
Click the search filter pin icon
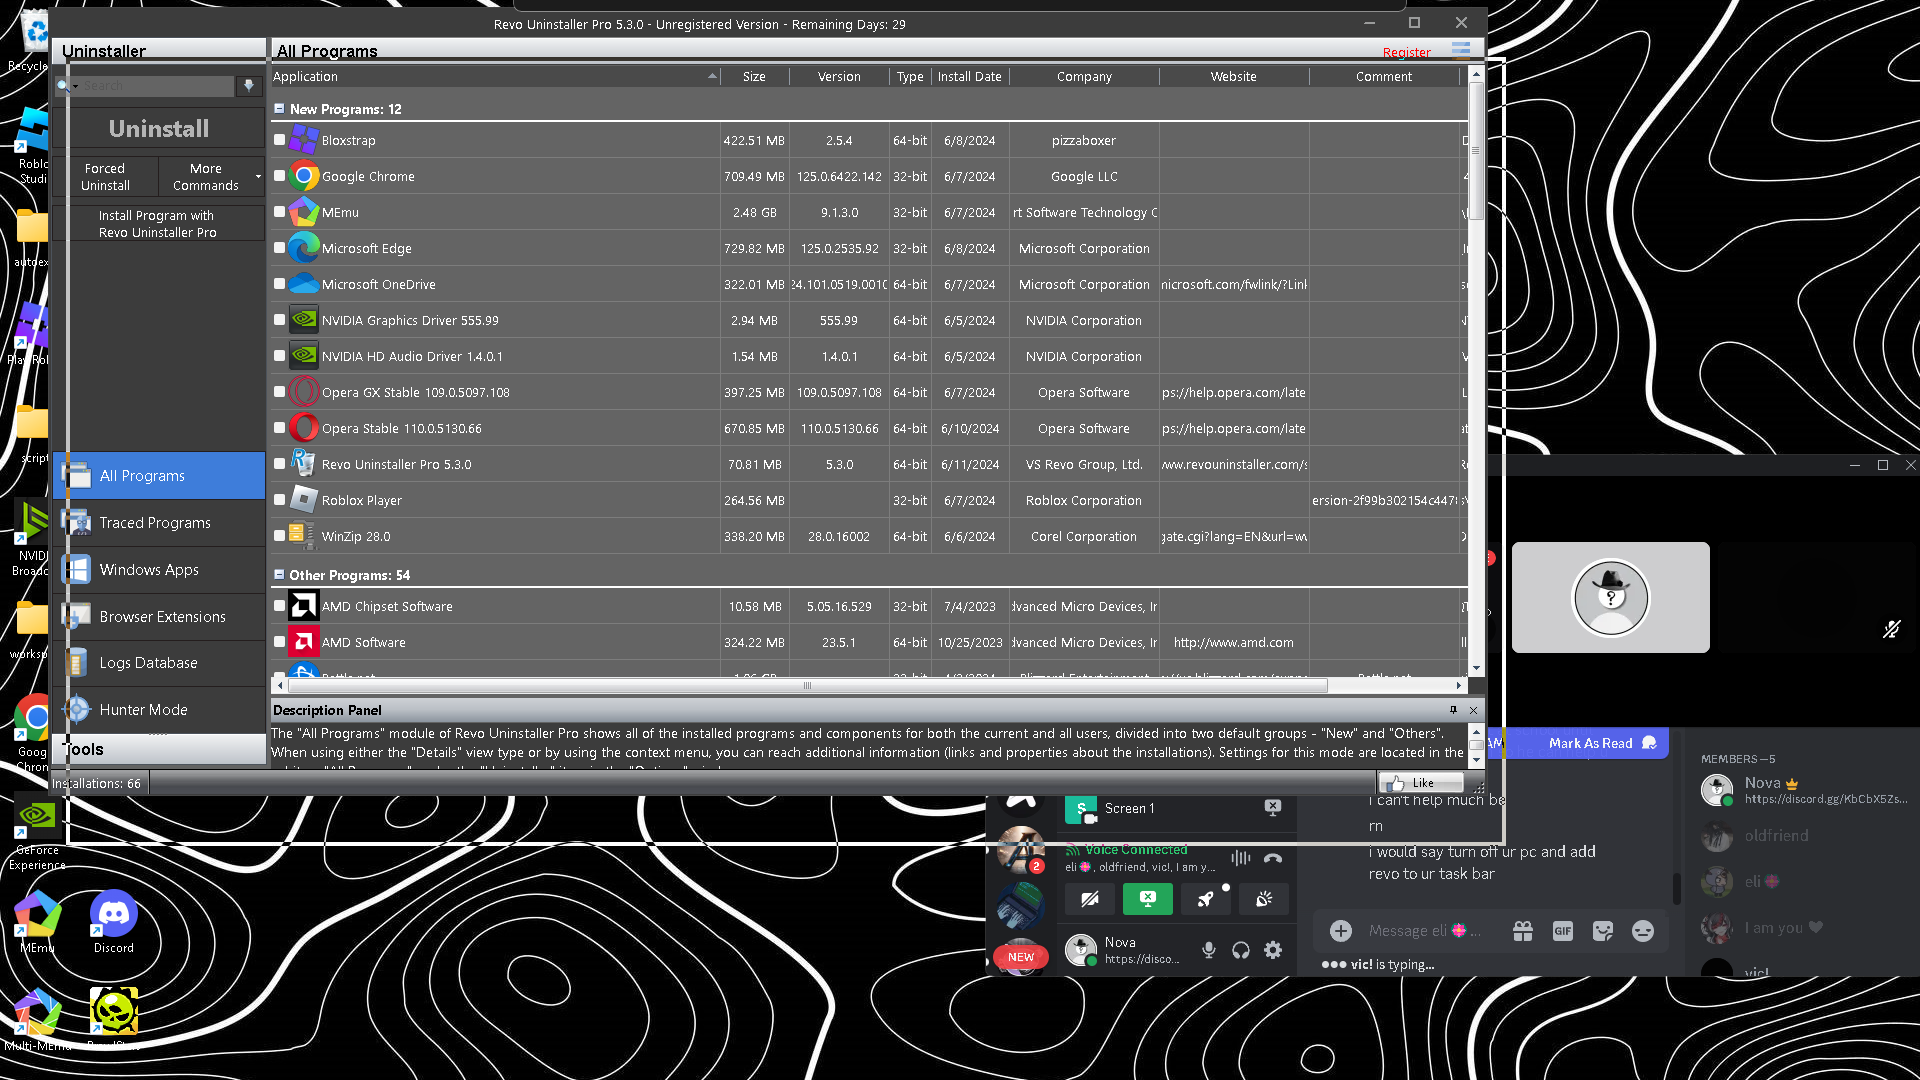point(249,86)
